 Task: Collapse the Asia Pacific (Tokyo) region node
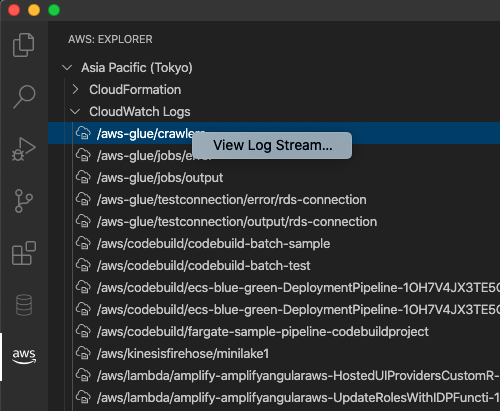tap(67, 68)
